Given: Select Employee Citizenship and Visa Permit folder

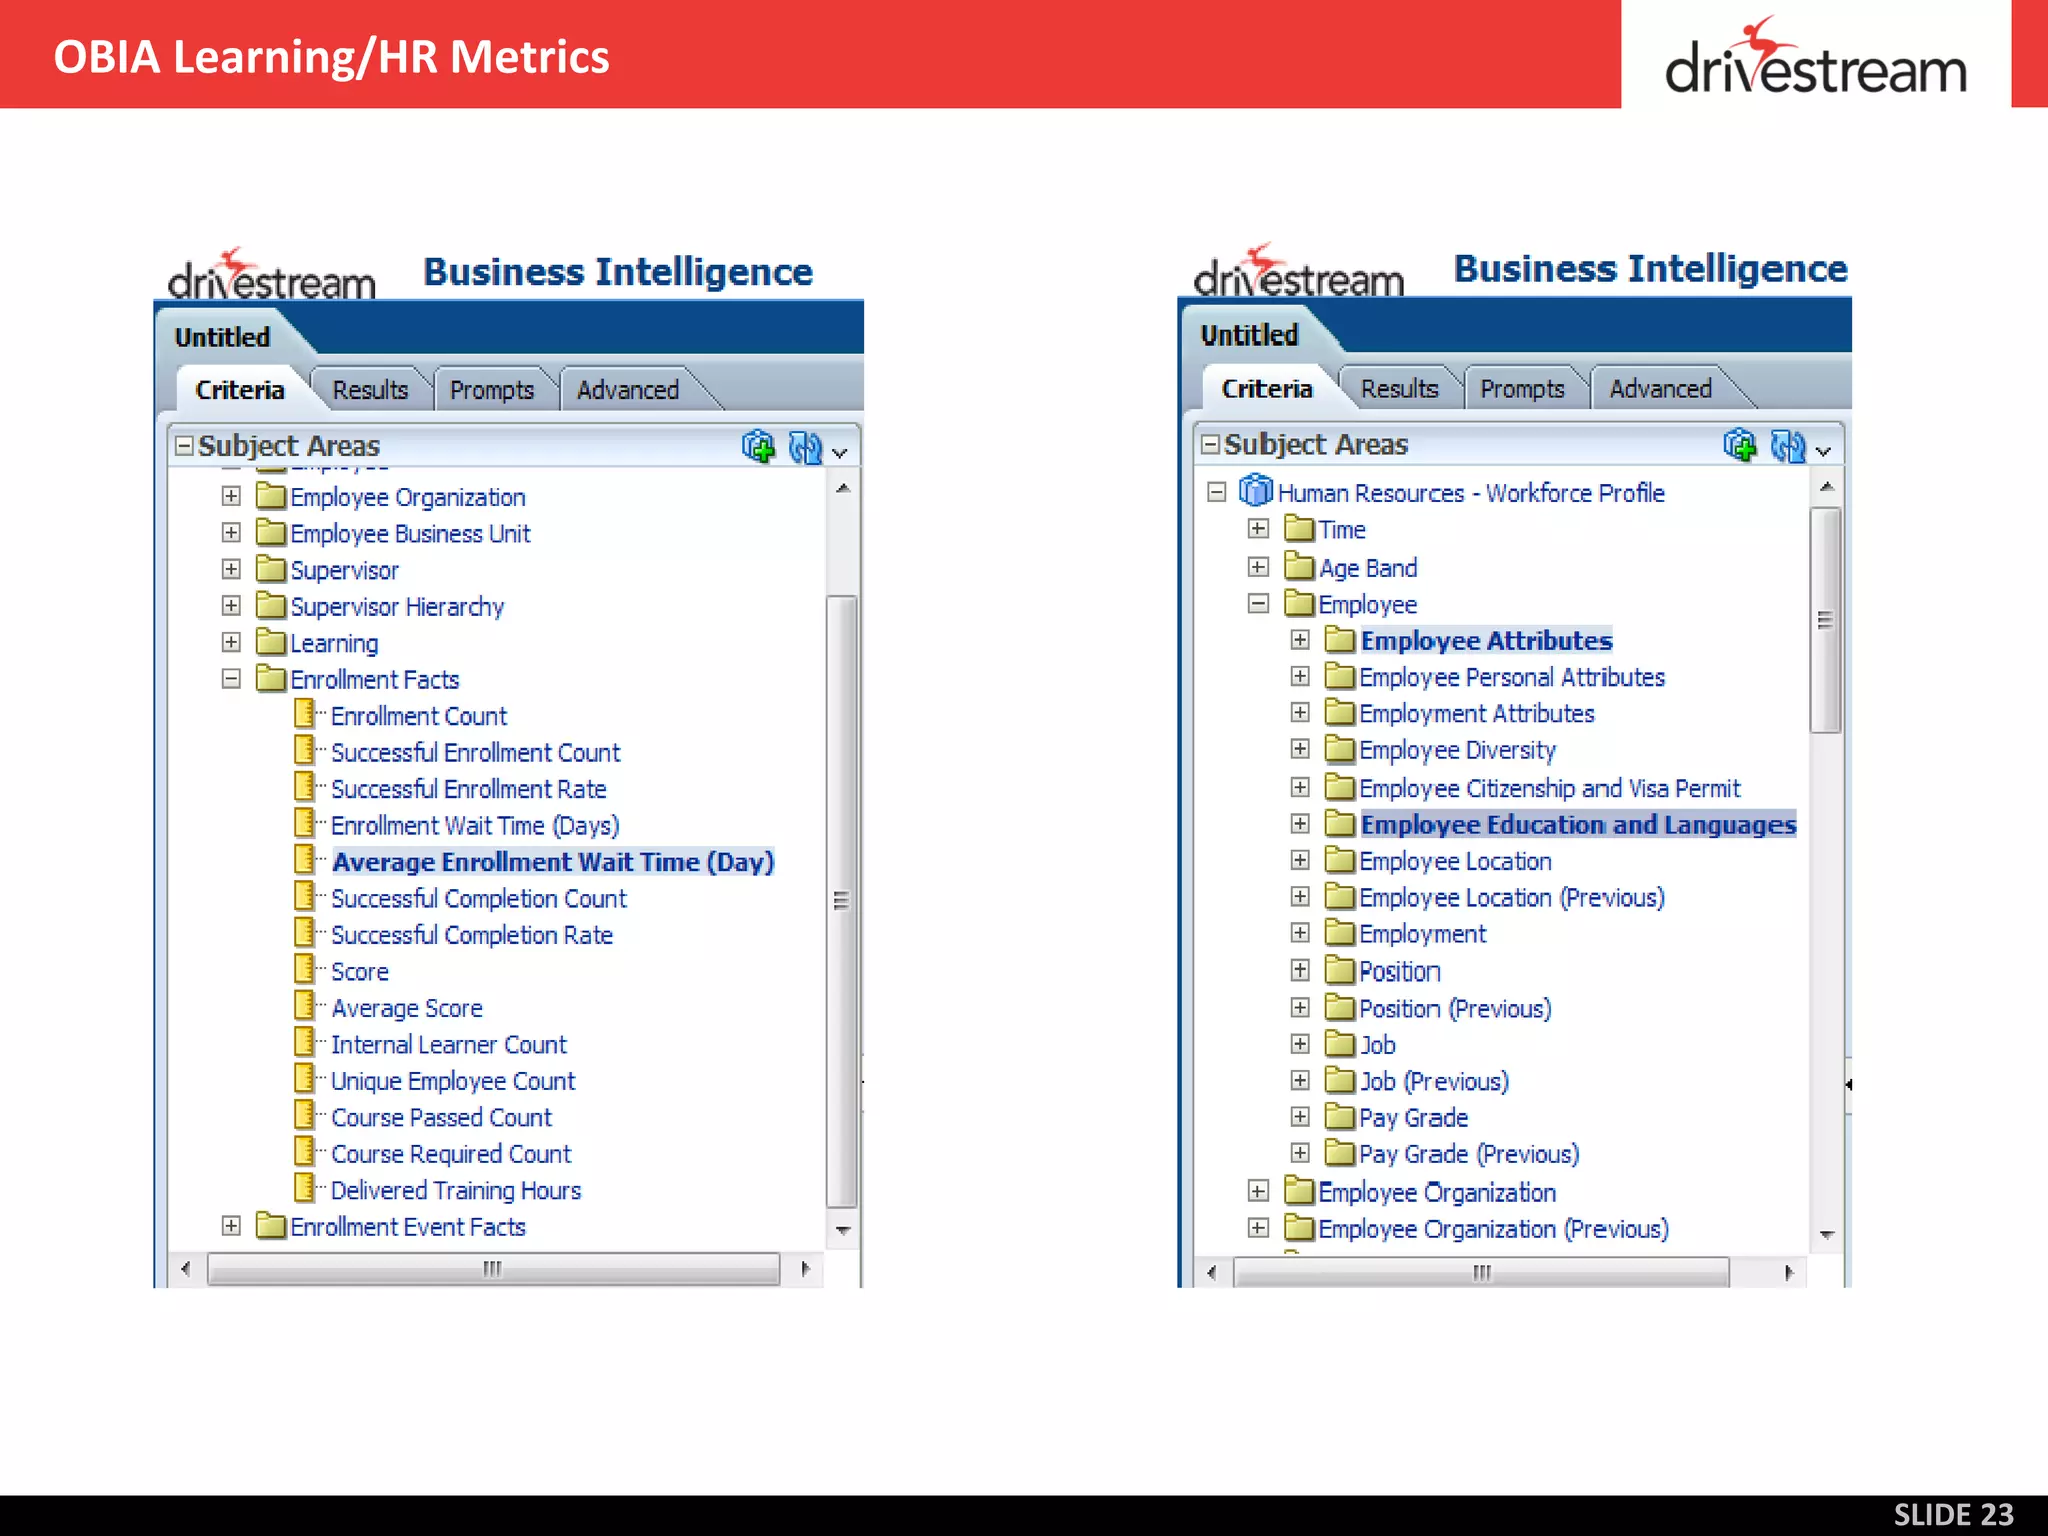Looking at the screenshot, I should pos(1549,788).
